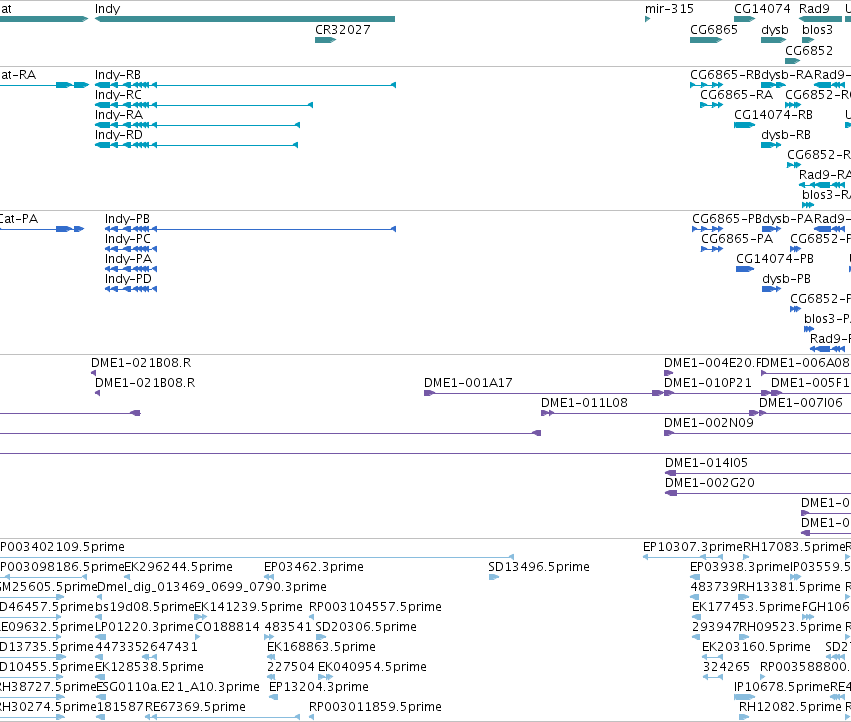Select the EP03462.3prime insertion label
The width and height of the screenshot is (851, 722).
coord(314,567)
